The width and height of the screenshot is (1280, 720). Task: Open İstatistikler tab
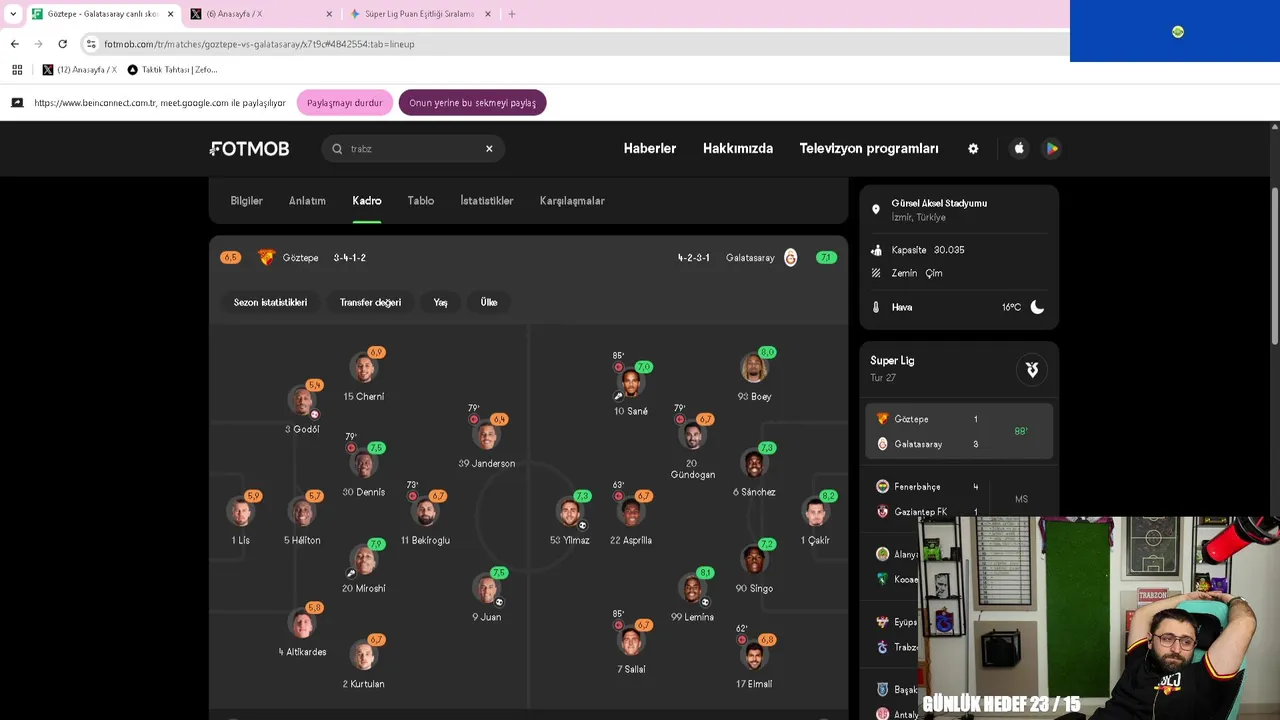coord(486,201)
